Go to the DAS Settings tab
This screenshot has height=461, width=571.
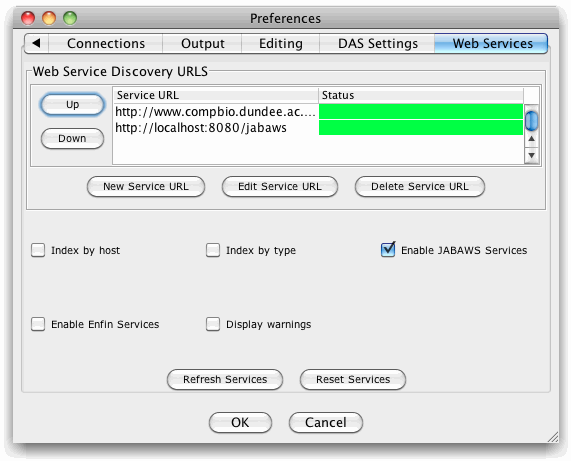click(x=377, y=43)
